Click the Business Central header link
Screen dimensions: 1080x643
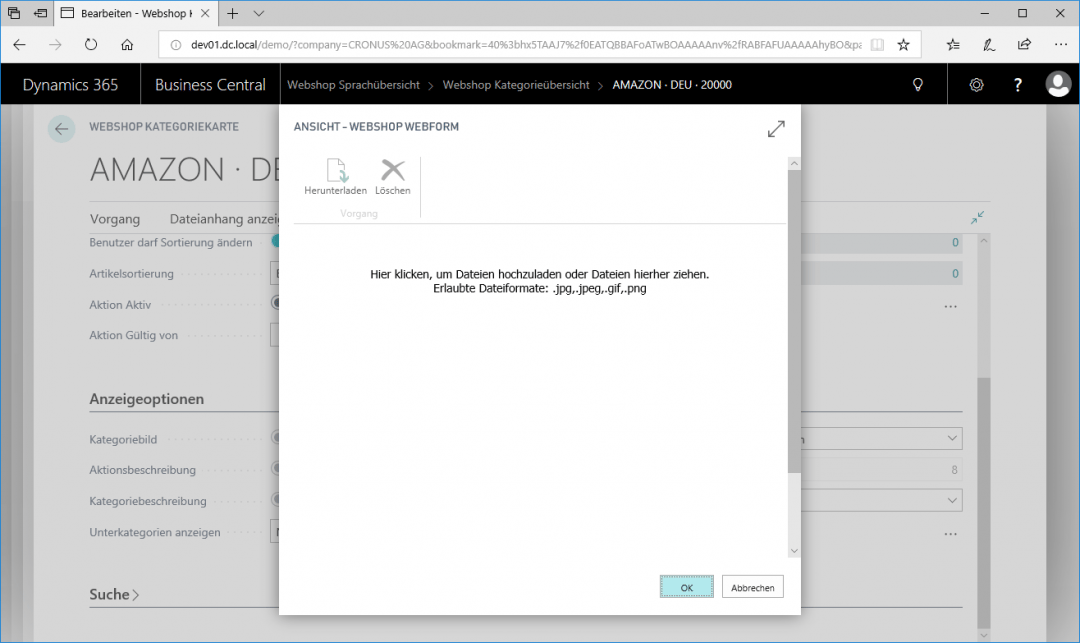210,85
